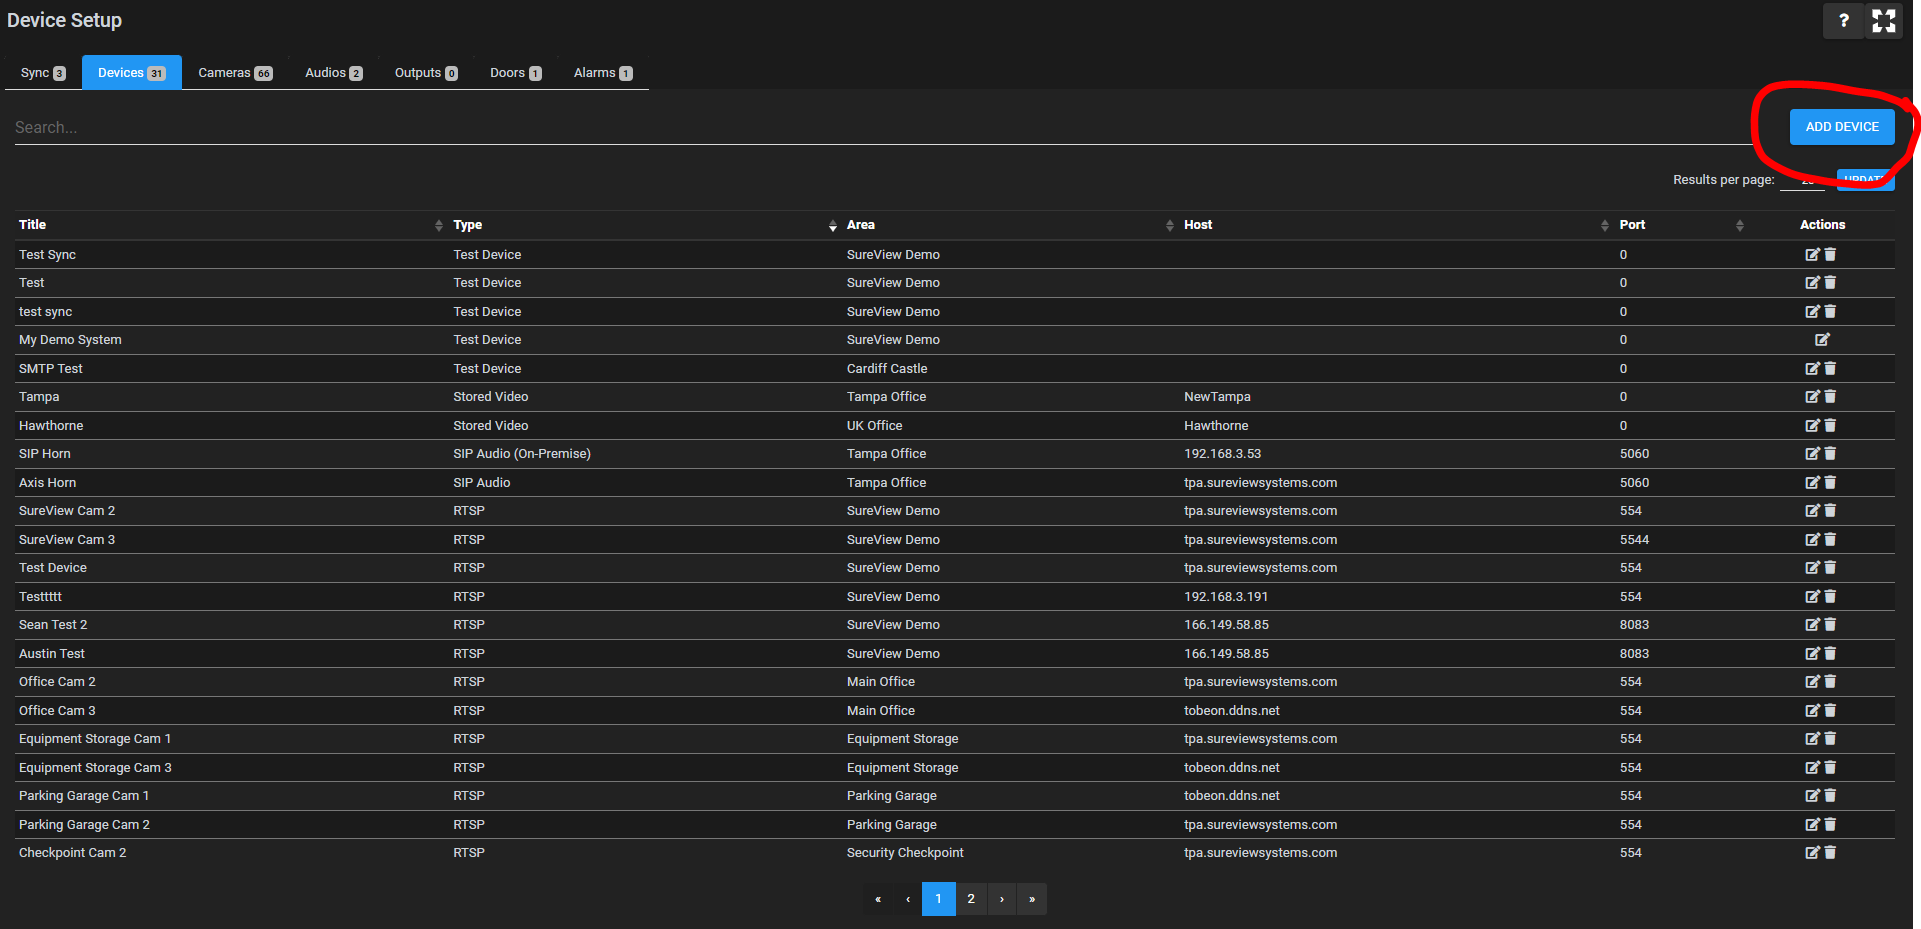Toggle fullscreen expand icon
Viewport: 1921px width, 929px height.
coord(1883,21)
